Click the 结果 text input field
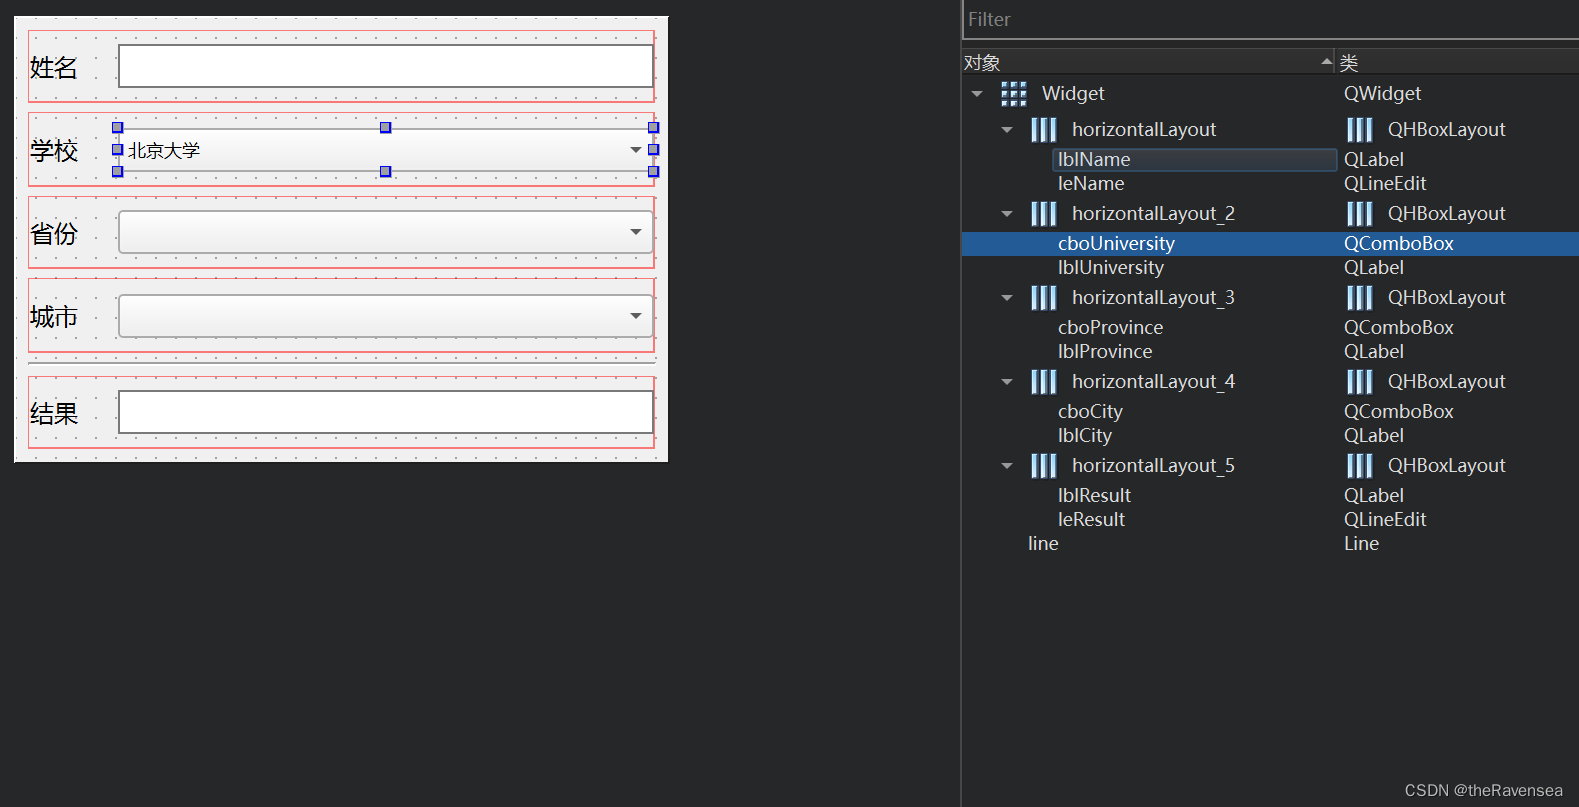Viewport: 1579px width, 807px height. point(385,412)
